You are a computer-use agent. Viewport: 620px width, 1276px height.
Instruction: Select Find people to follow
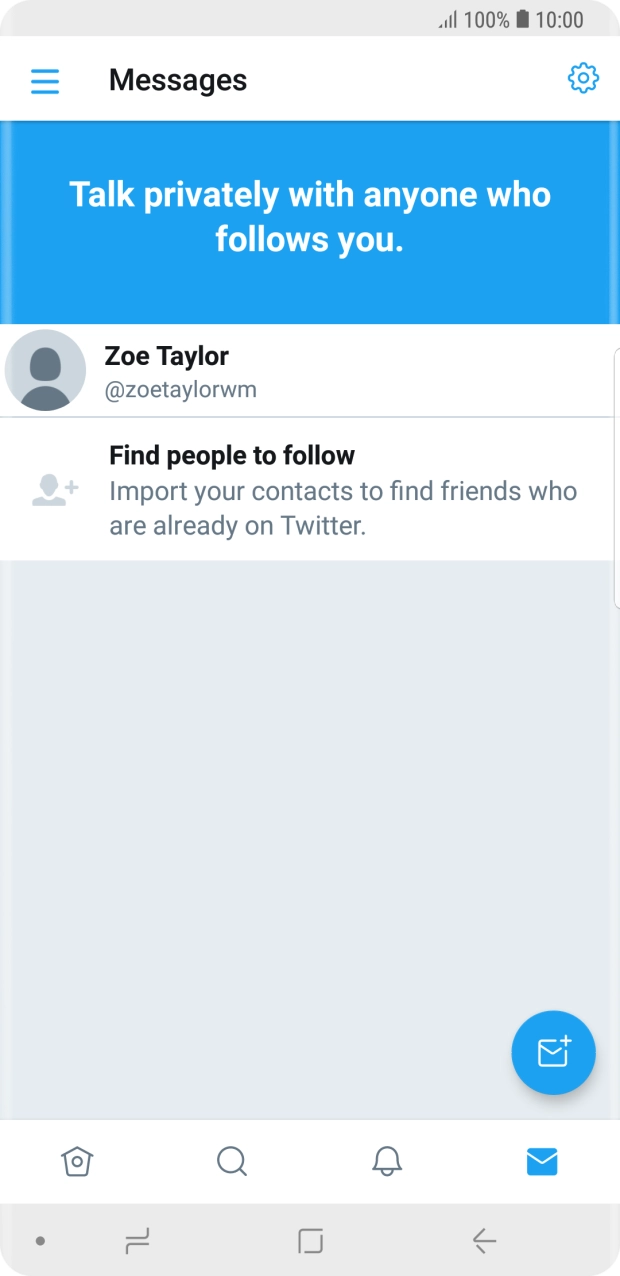coord(232,456)
